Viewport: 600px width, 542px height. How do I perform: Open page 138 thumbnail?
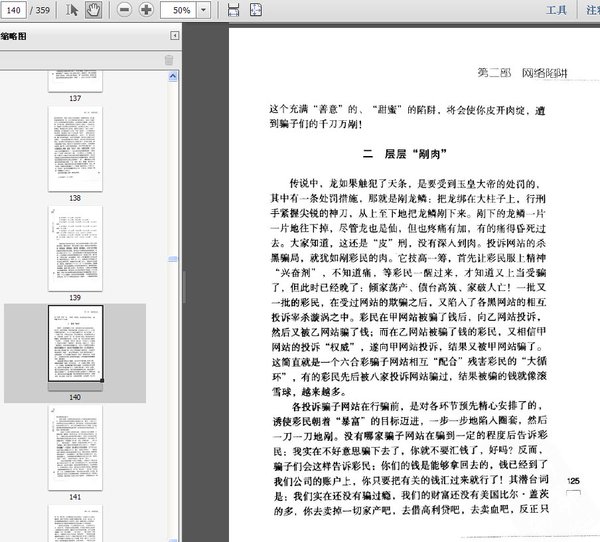coord(75,149)
